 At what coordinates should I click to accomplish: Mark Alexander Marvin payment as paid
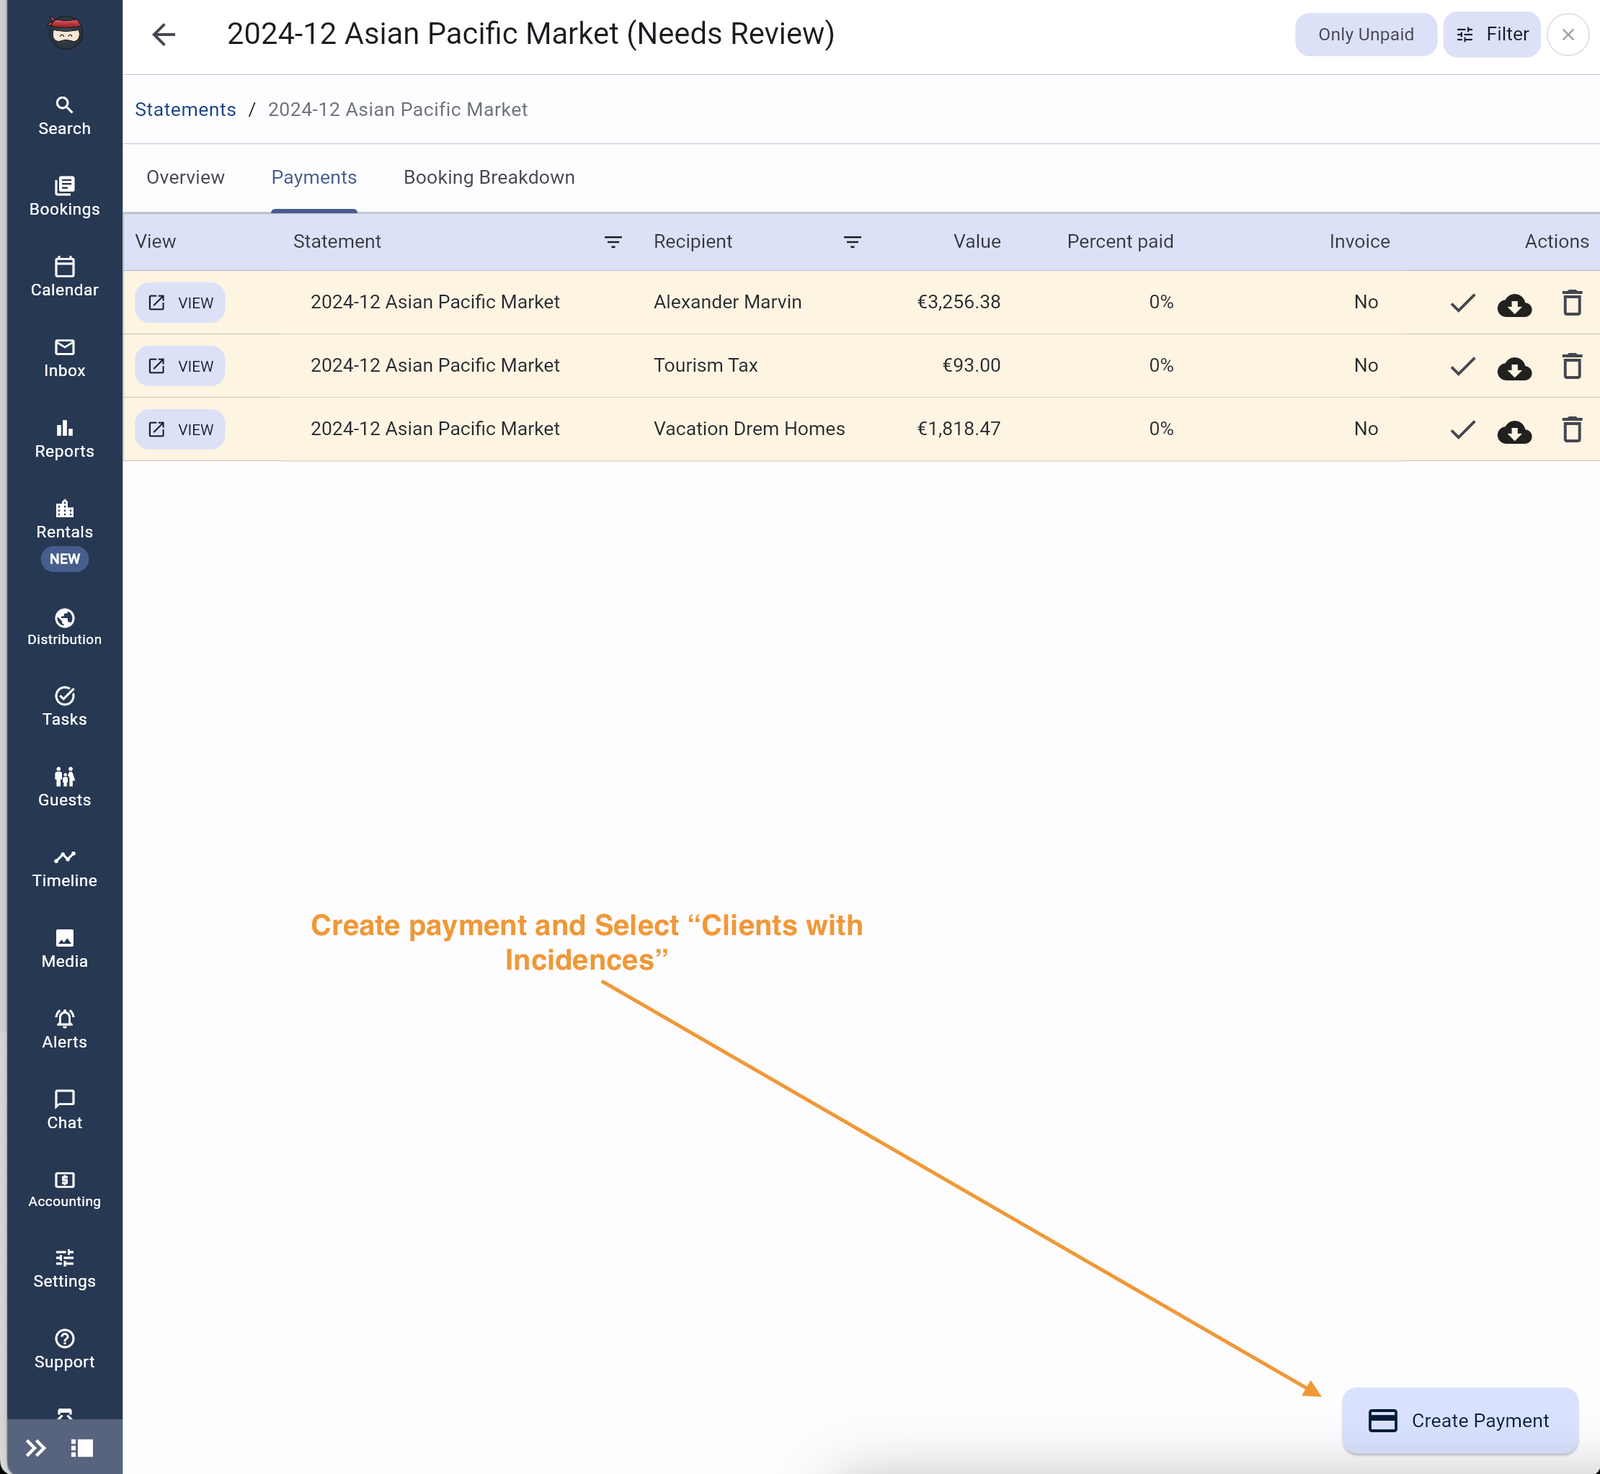click(1462, 303)
